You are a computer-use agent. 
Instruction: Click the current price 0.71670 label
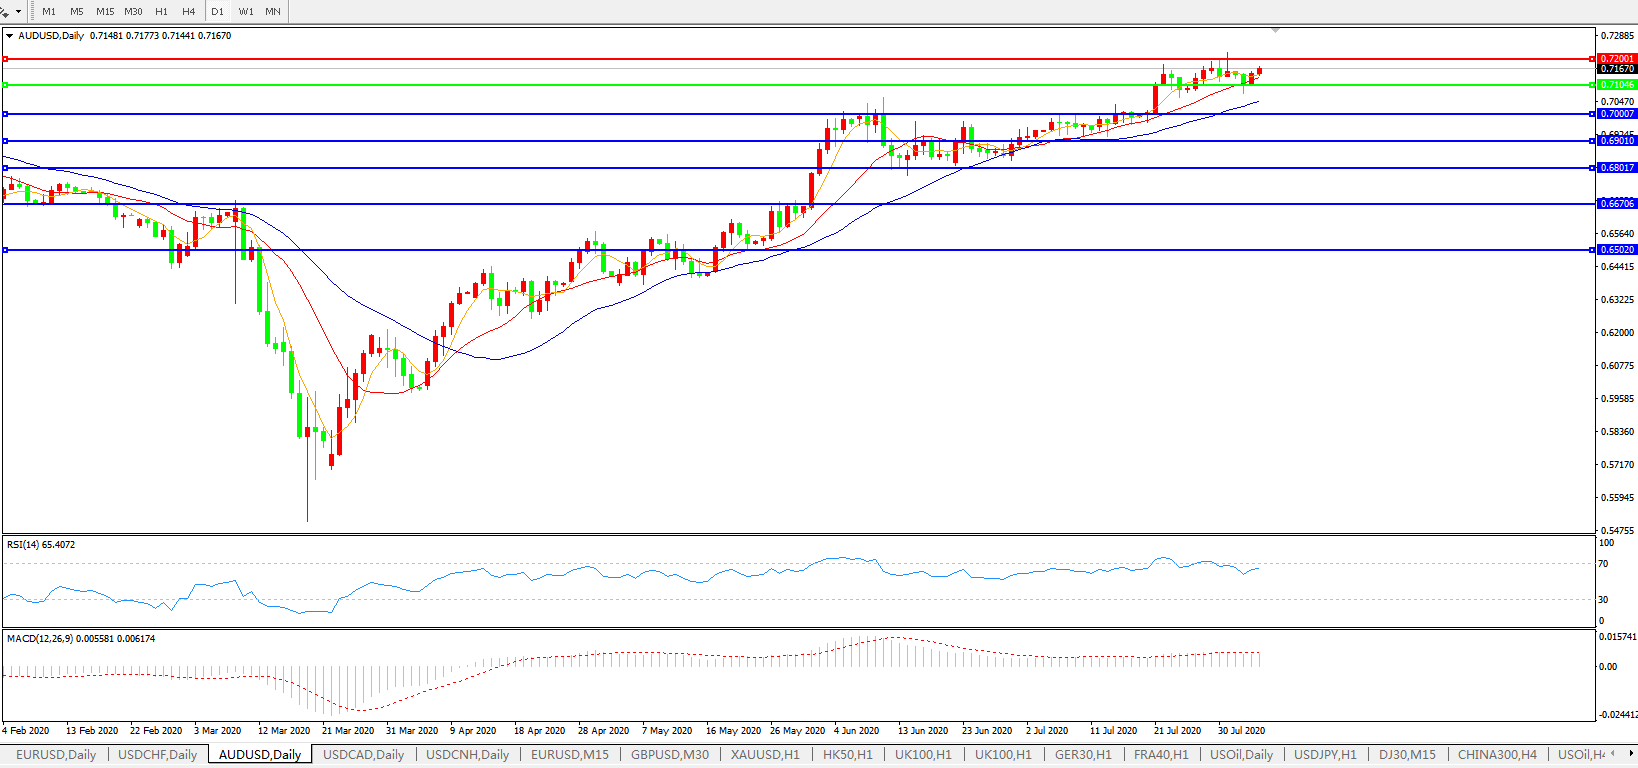tap(1616, 70)
